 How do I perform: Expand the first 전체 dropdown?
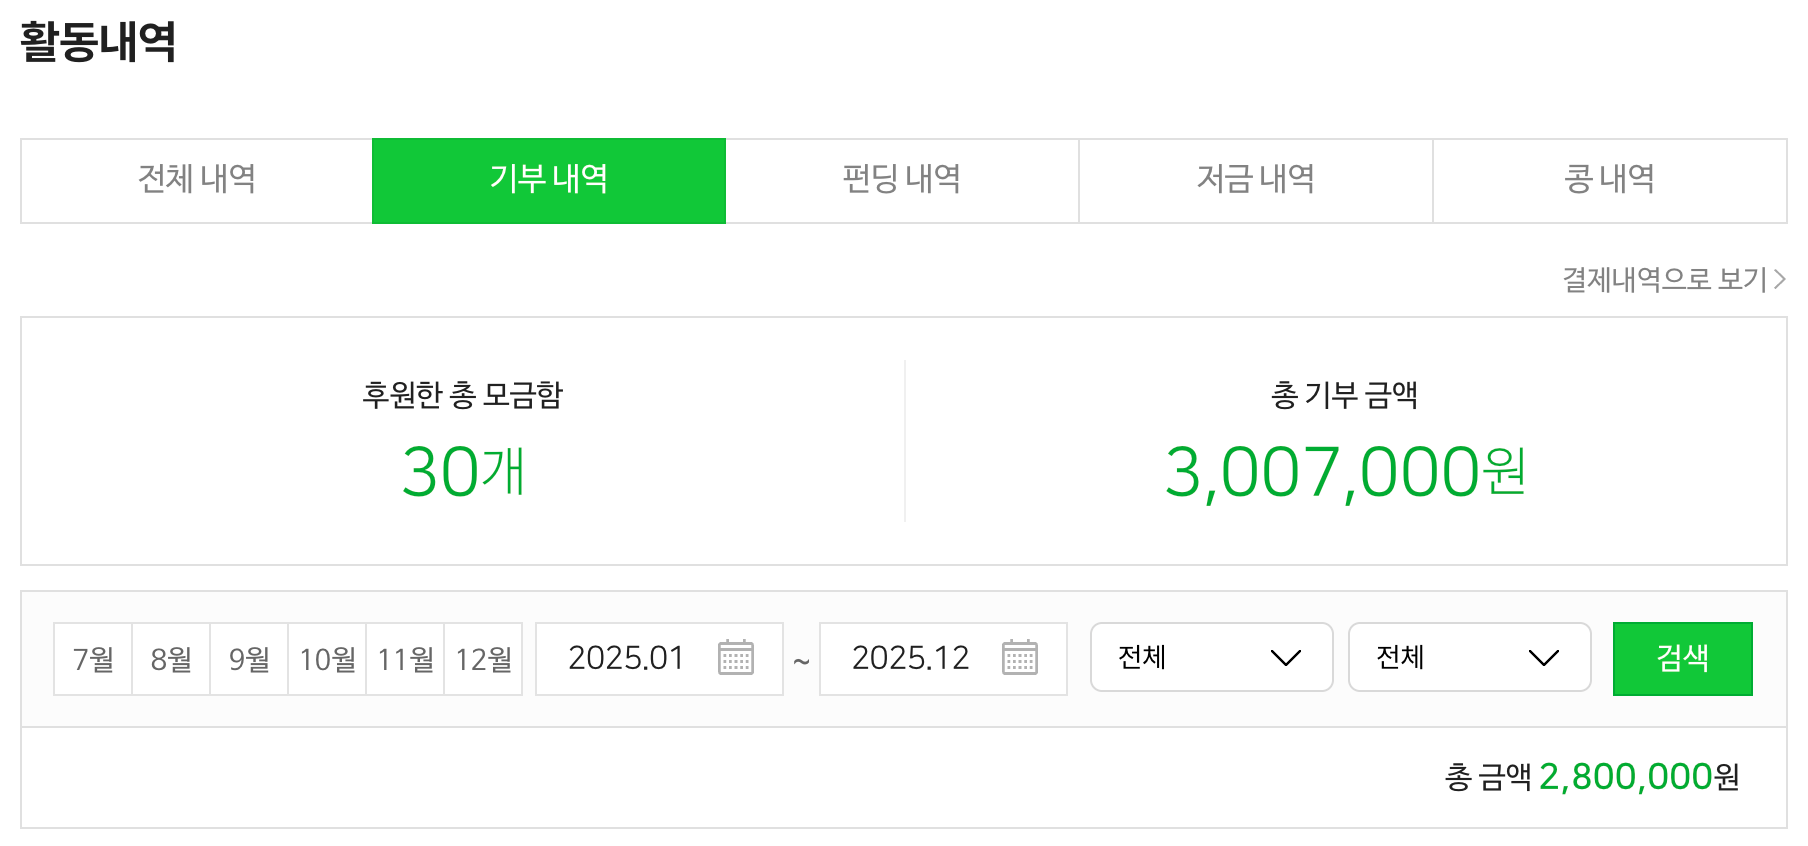[x=1211, y=657]
